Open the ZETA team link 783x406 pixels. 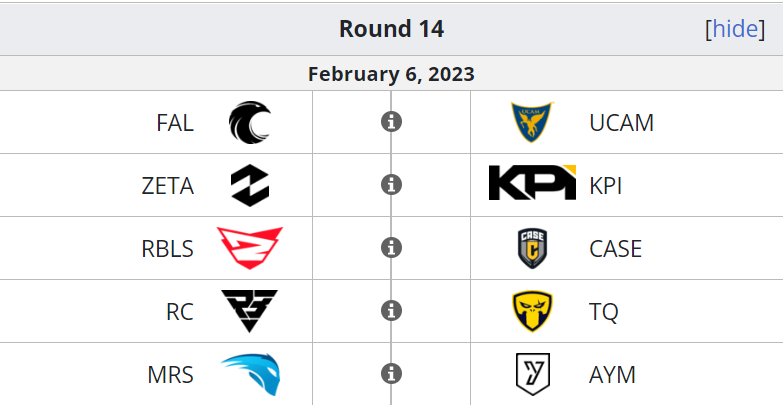pyautogui.click(x=167, y=186)
